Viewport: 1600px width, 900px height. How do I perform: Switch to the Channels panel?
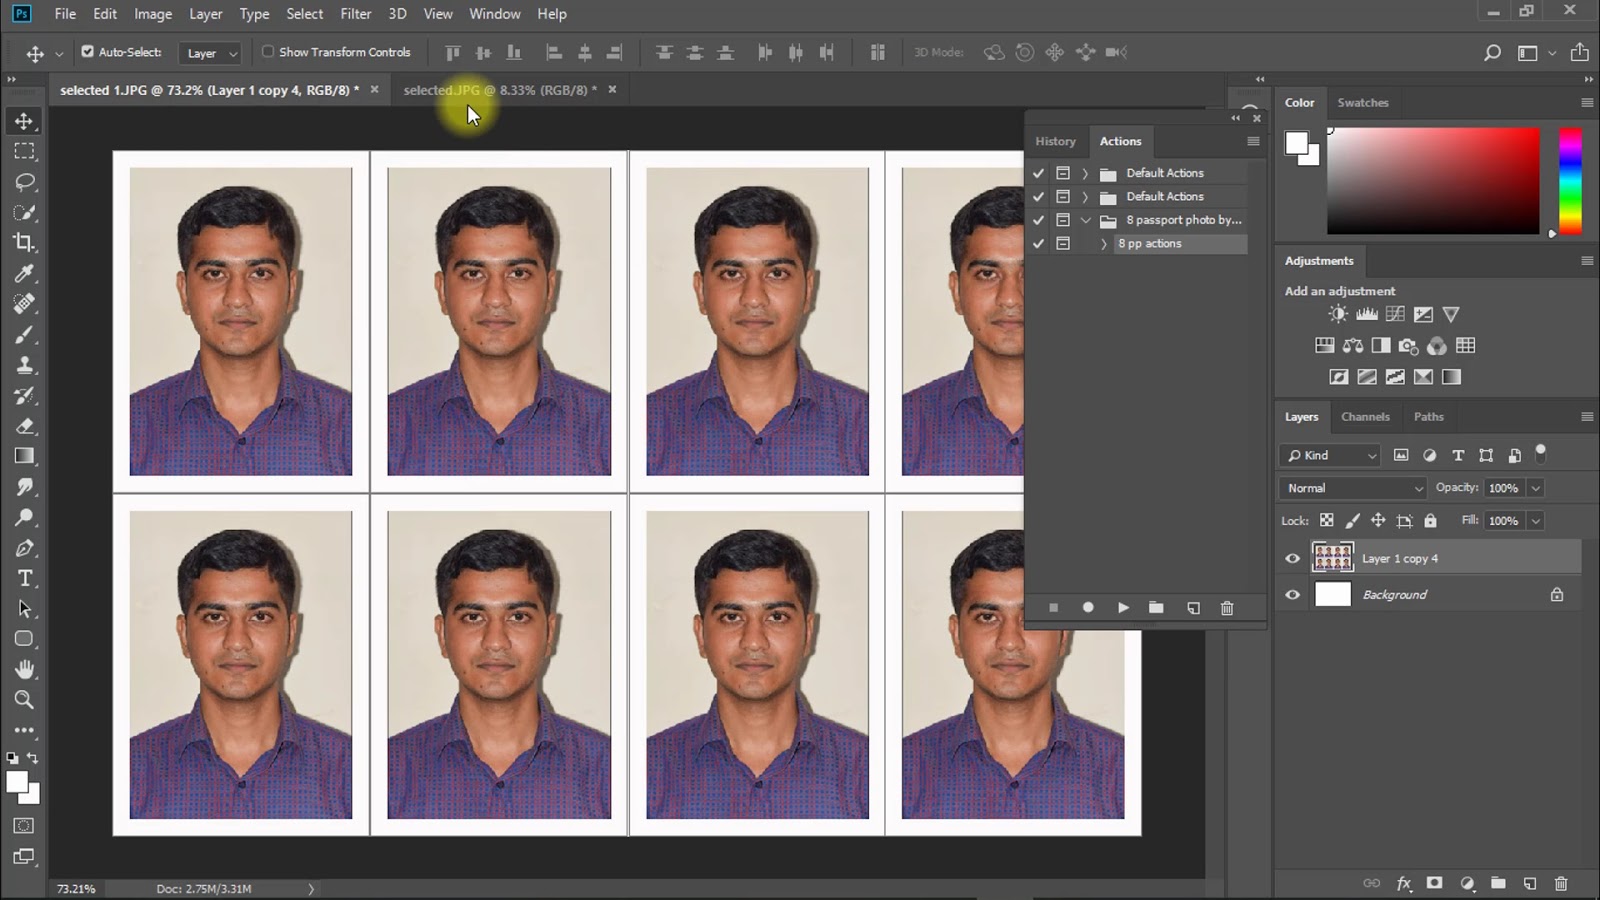(x=1366, y=417)
